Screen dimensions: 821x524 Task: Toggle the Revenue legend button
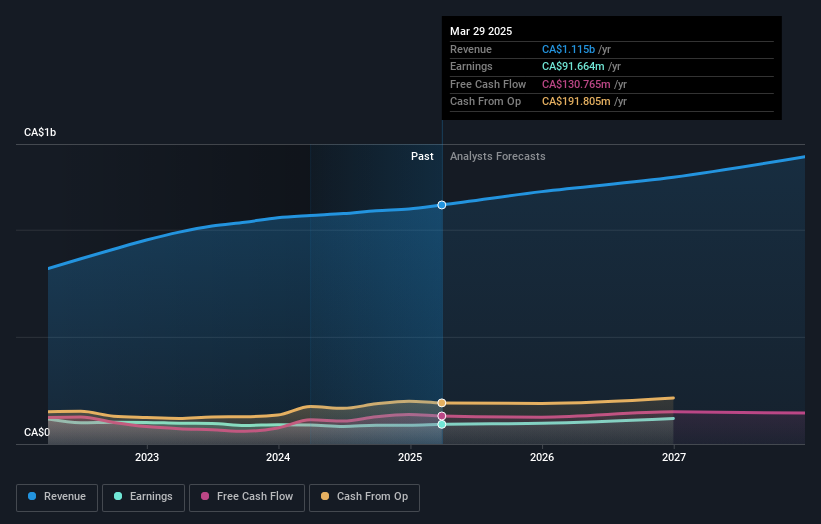(57, 497)
